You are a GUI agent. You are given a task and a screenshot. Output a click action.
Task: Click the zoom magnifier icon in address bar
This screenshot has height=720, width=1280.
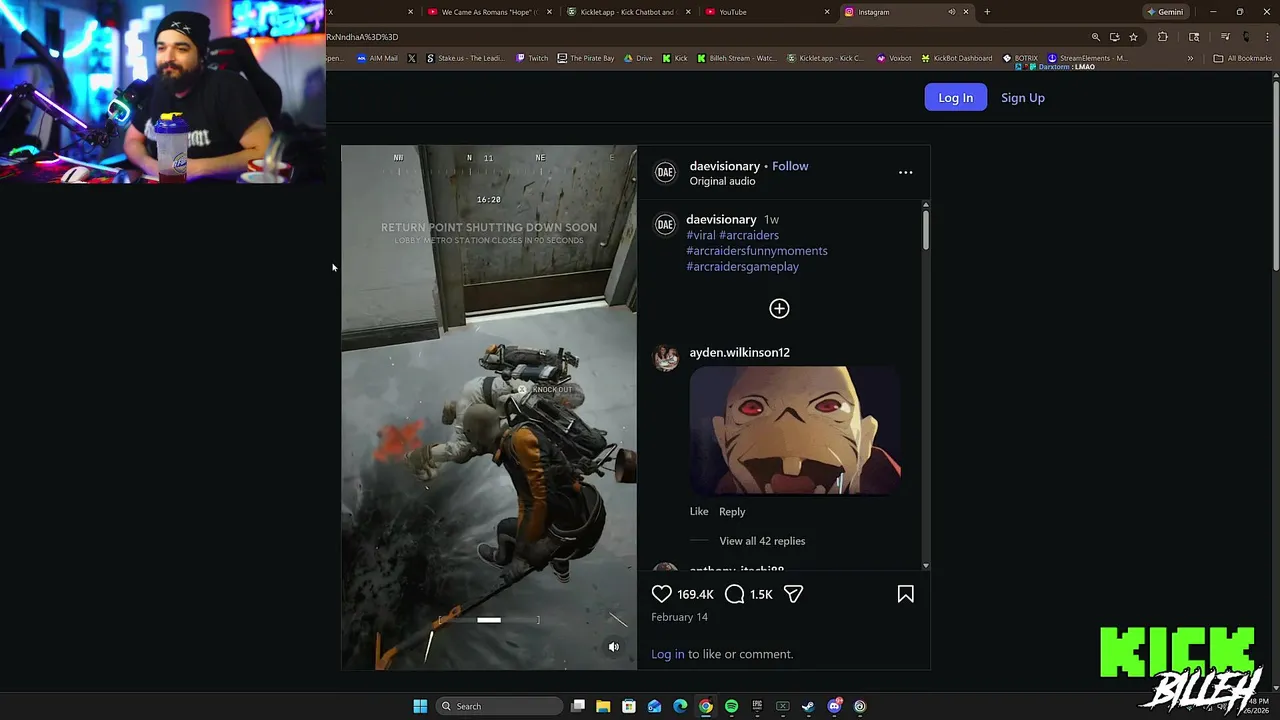1095,37
